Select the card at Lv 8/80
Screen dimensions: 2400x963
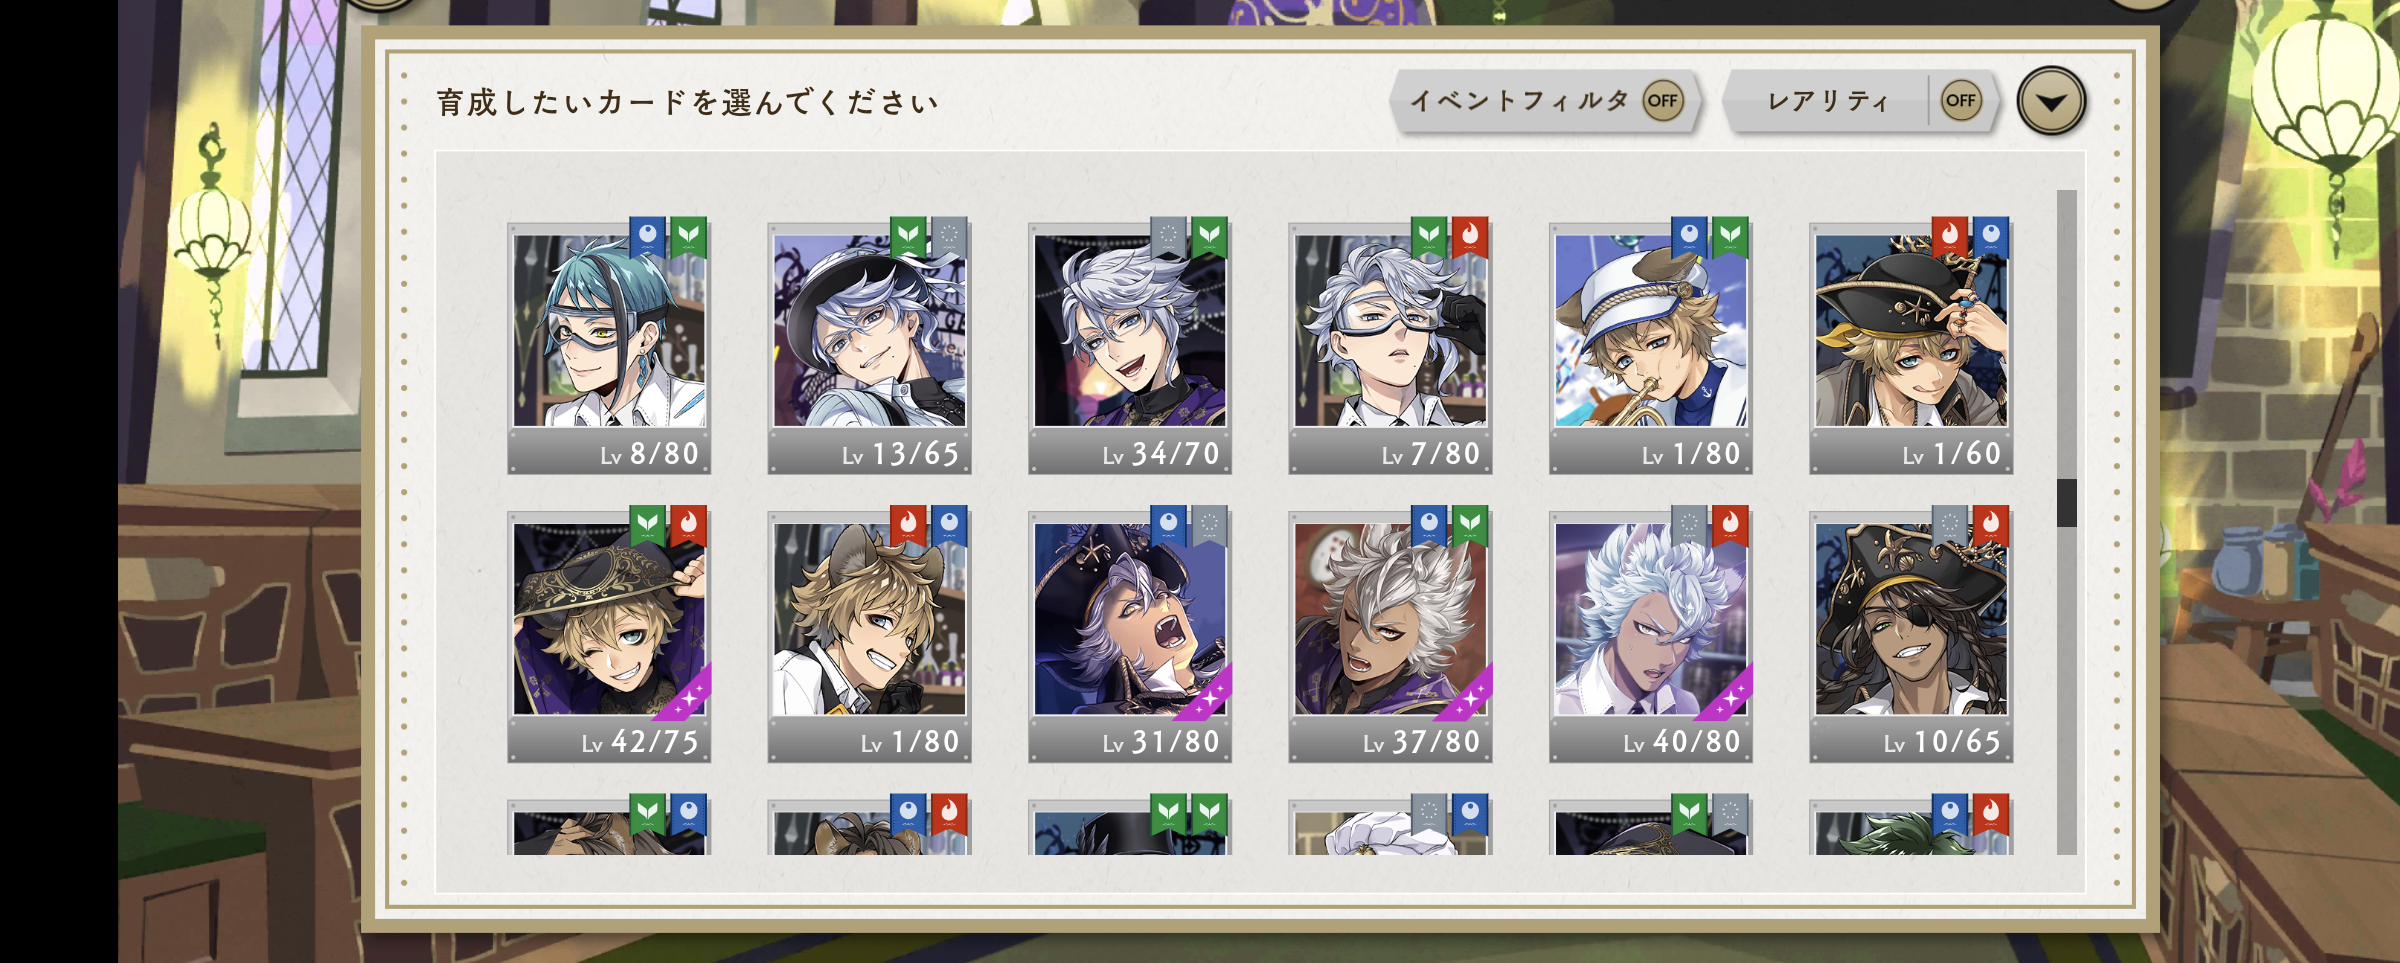pyautogui.click(x=609, y=347)
